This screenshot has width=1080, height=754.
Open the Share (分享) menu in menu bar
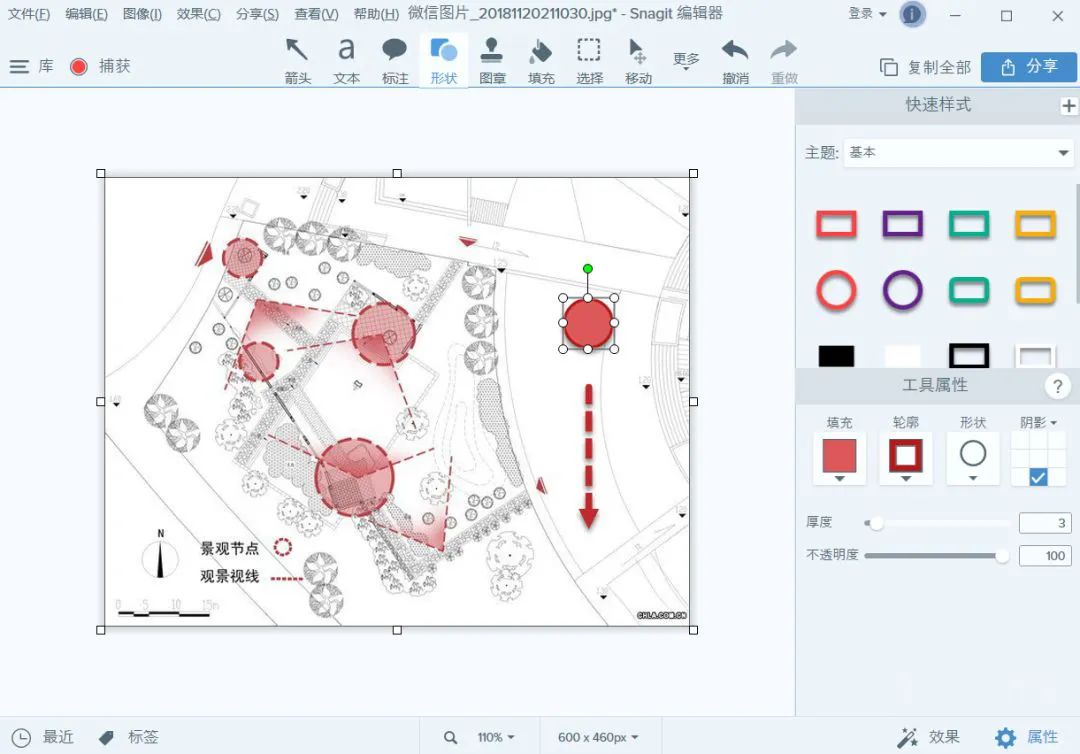[x=257, y=14]
